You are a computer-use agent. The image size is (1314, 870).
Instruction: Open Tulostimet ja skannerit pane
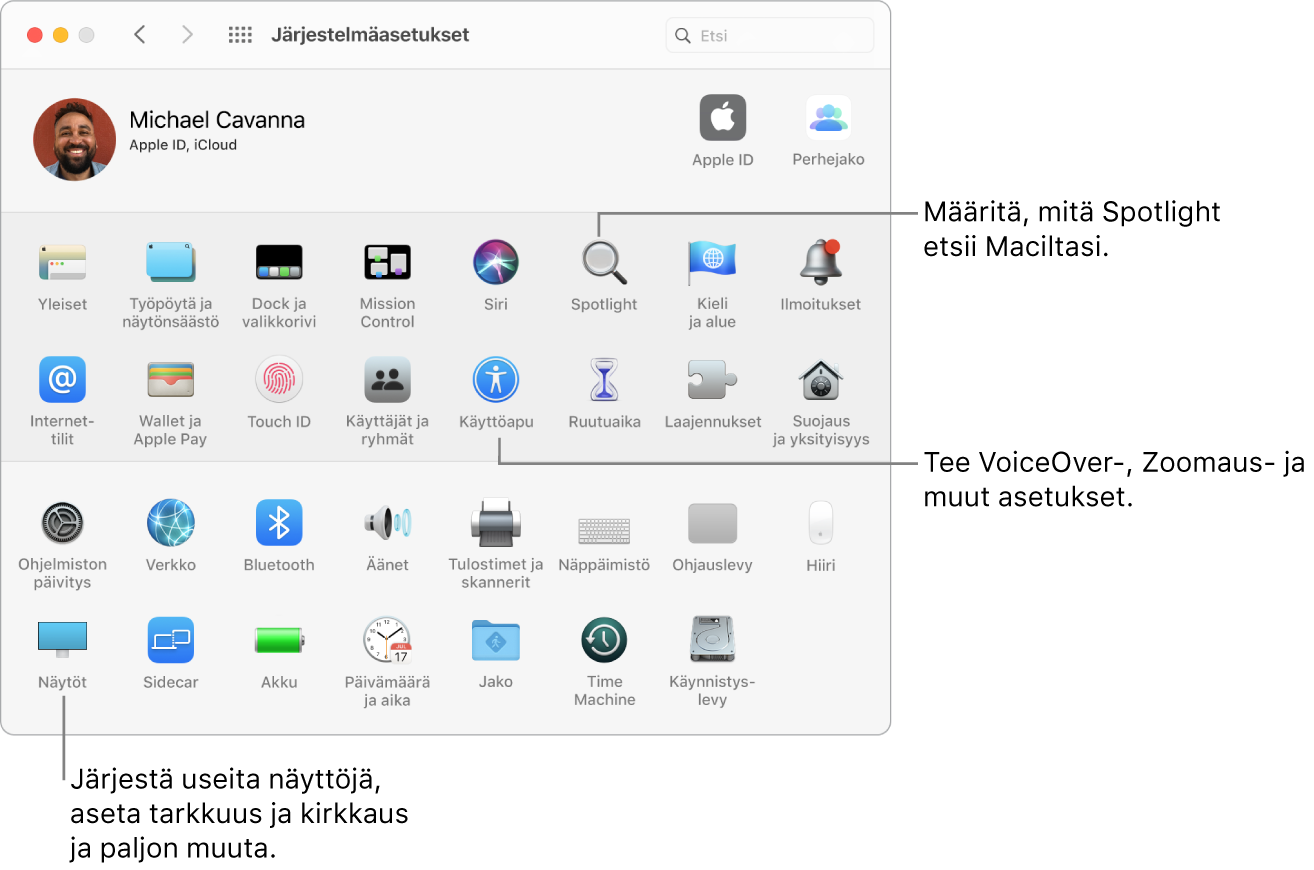point(496,523)
